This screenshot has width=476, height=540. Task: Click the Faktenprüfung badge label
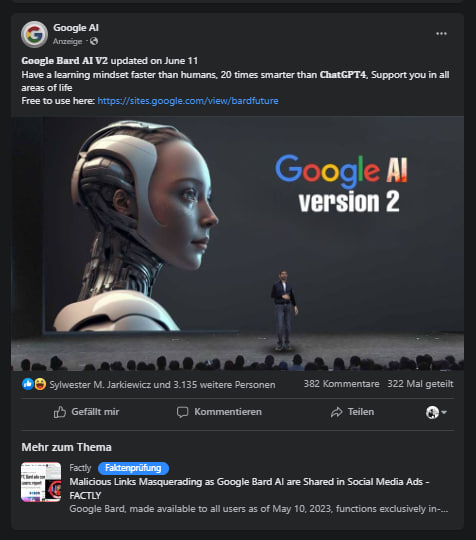pyautogui.click(x=133, y=468)
